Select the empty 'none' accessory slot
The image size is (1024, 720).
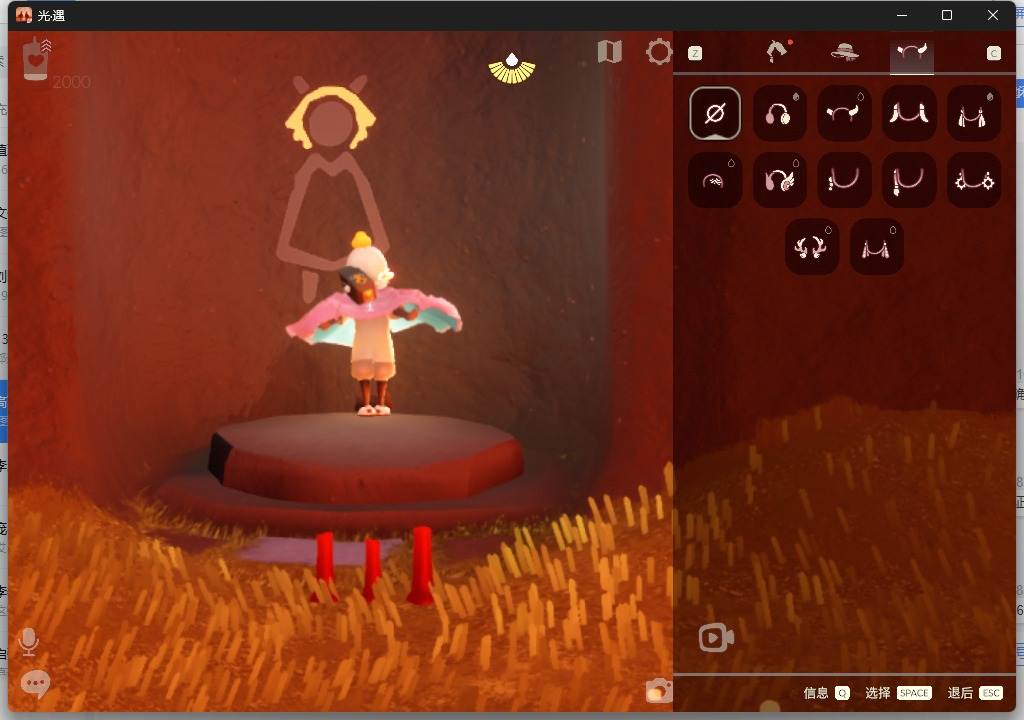click(x=714, y=113)
